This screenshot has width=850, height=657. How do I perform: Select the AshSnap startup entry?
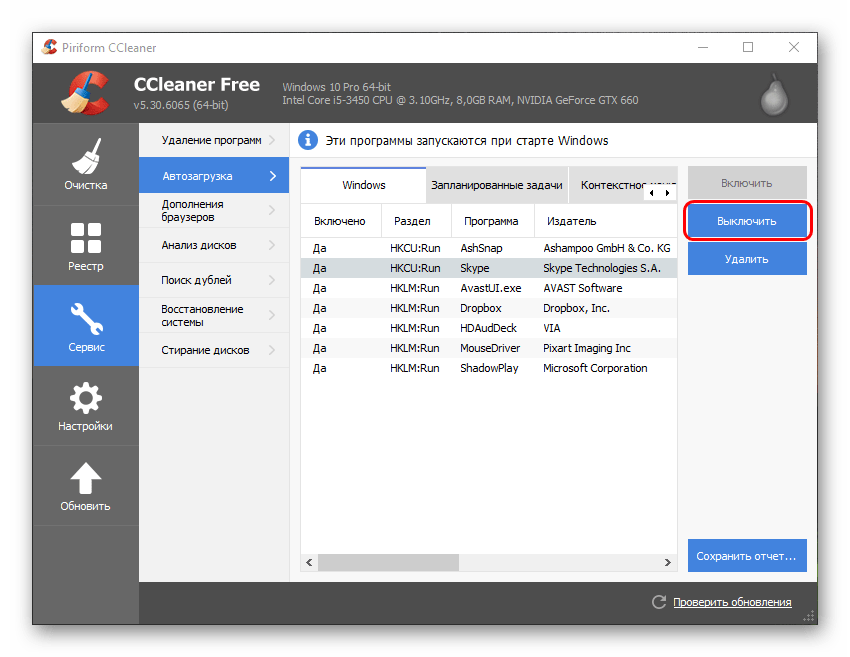click(489, 248)
